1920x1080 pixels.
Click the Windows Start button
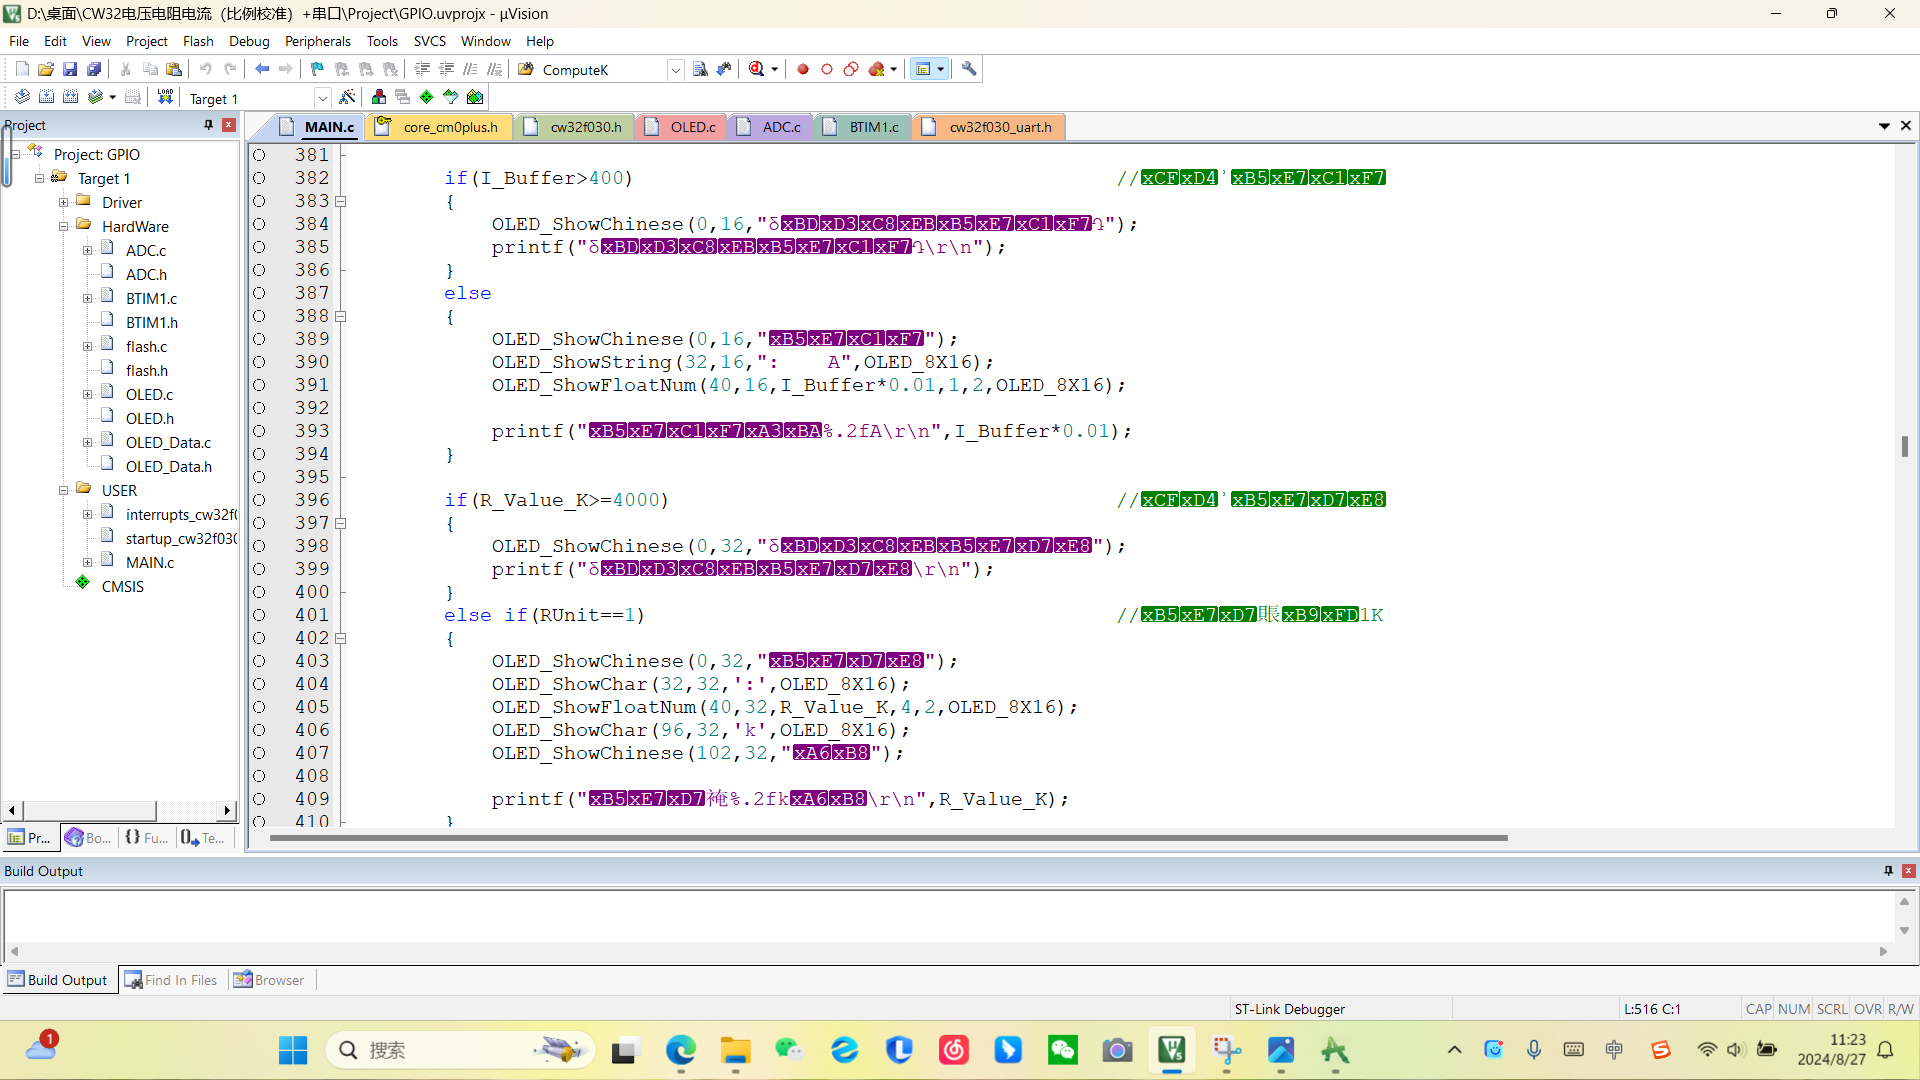click(293, 1050)
